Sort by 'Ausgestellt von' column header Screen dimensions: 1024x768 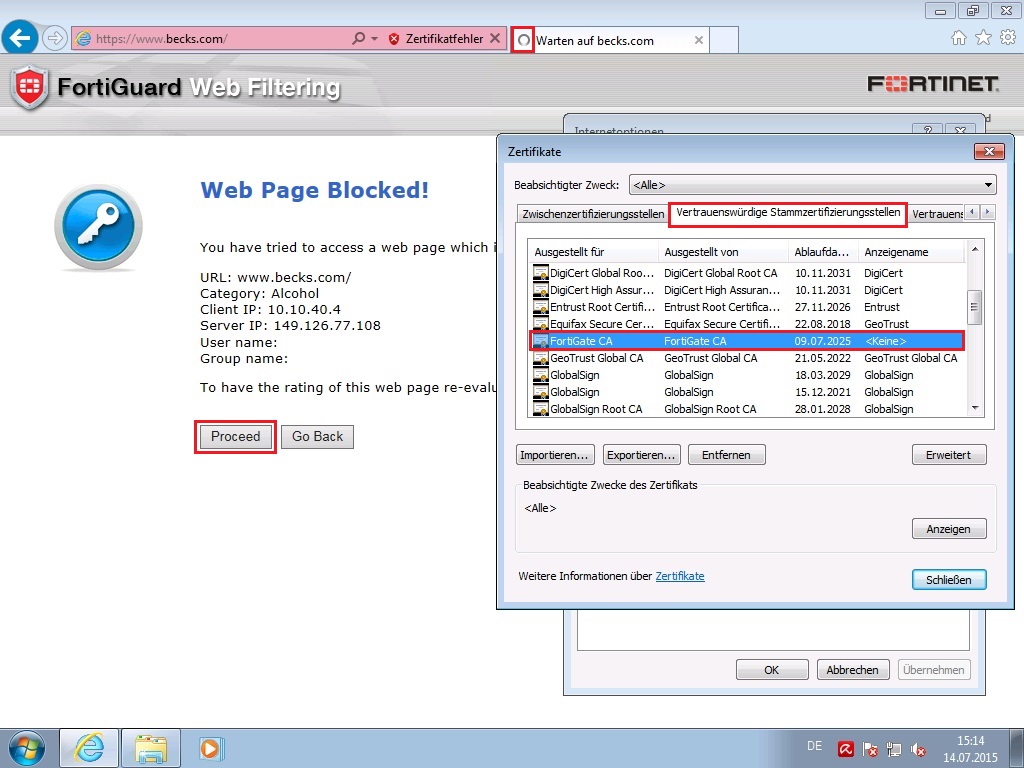click(724, 252)
